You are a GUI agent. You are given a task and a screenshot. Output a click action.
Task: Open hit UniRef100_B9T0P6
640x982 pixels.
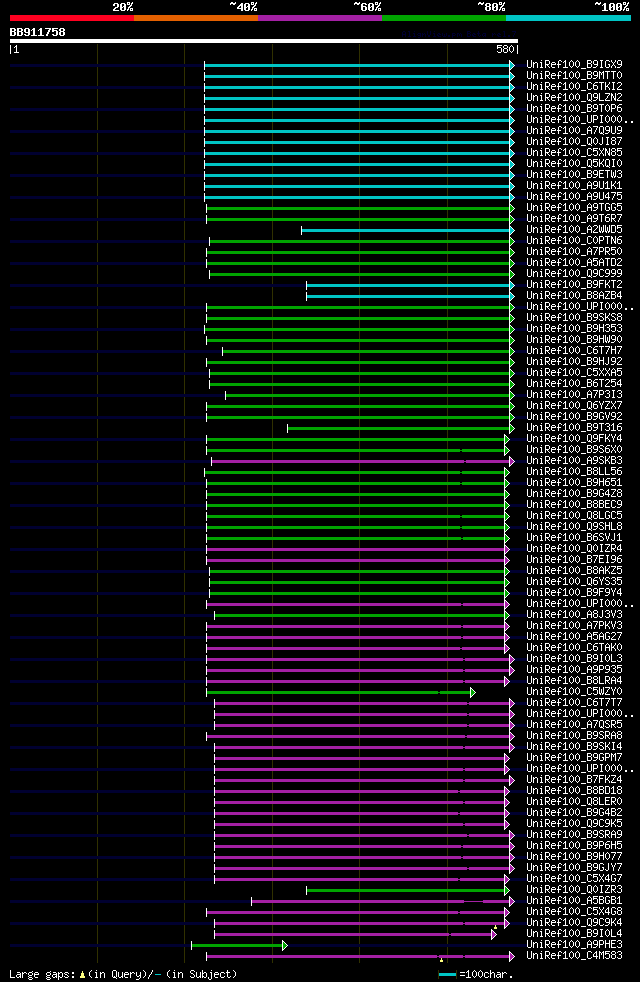pyautogui.click(x=574, y=109)
